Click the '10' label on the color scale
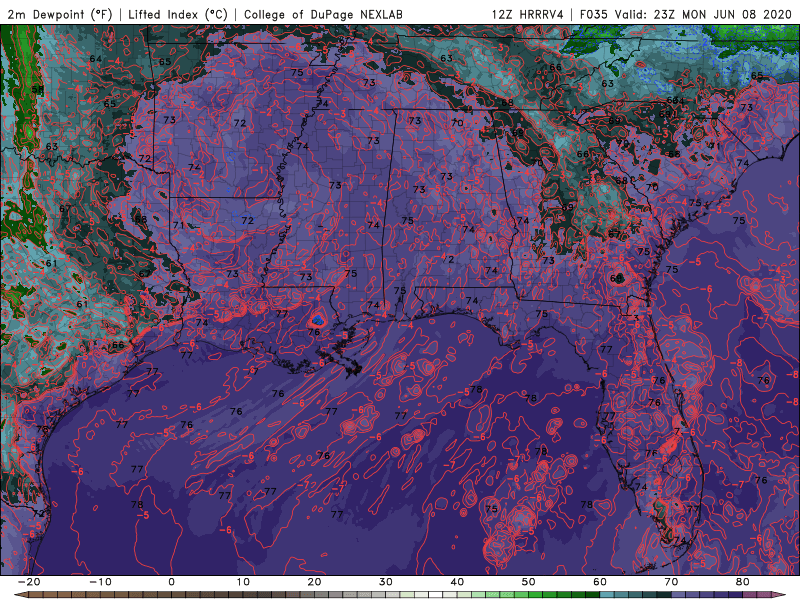The height and width of the screenshot is (600, 800). coord(243,582)
